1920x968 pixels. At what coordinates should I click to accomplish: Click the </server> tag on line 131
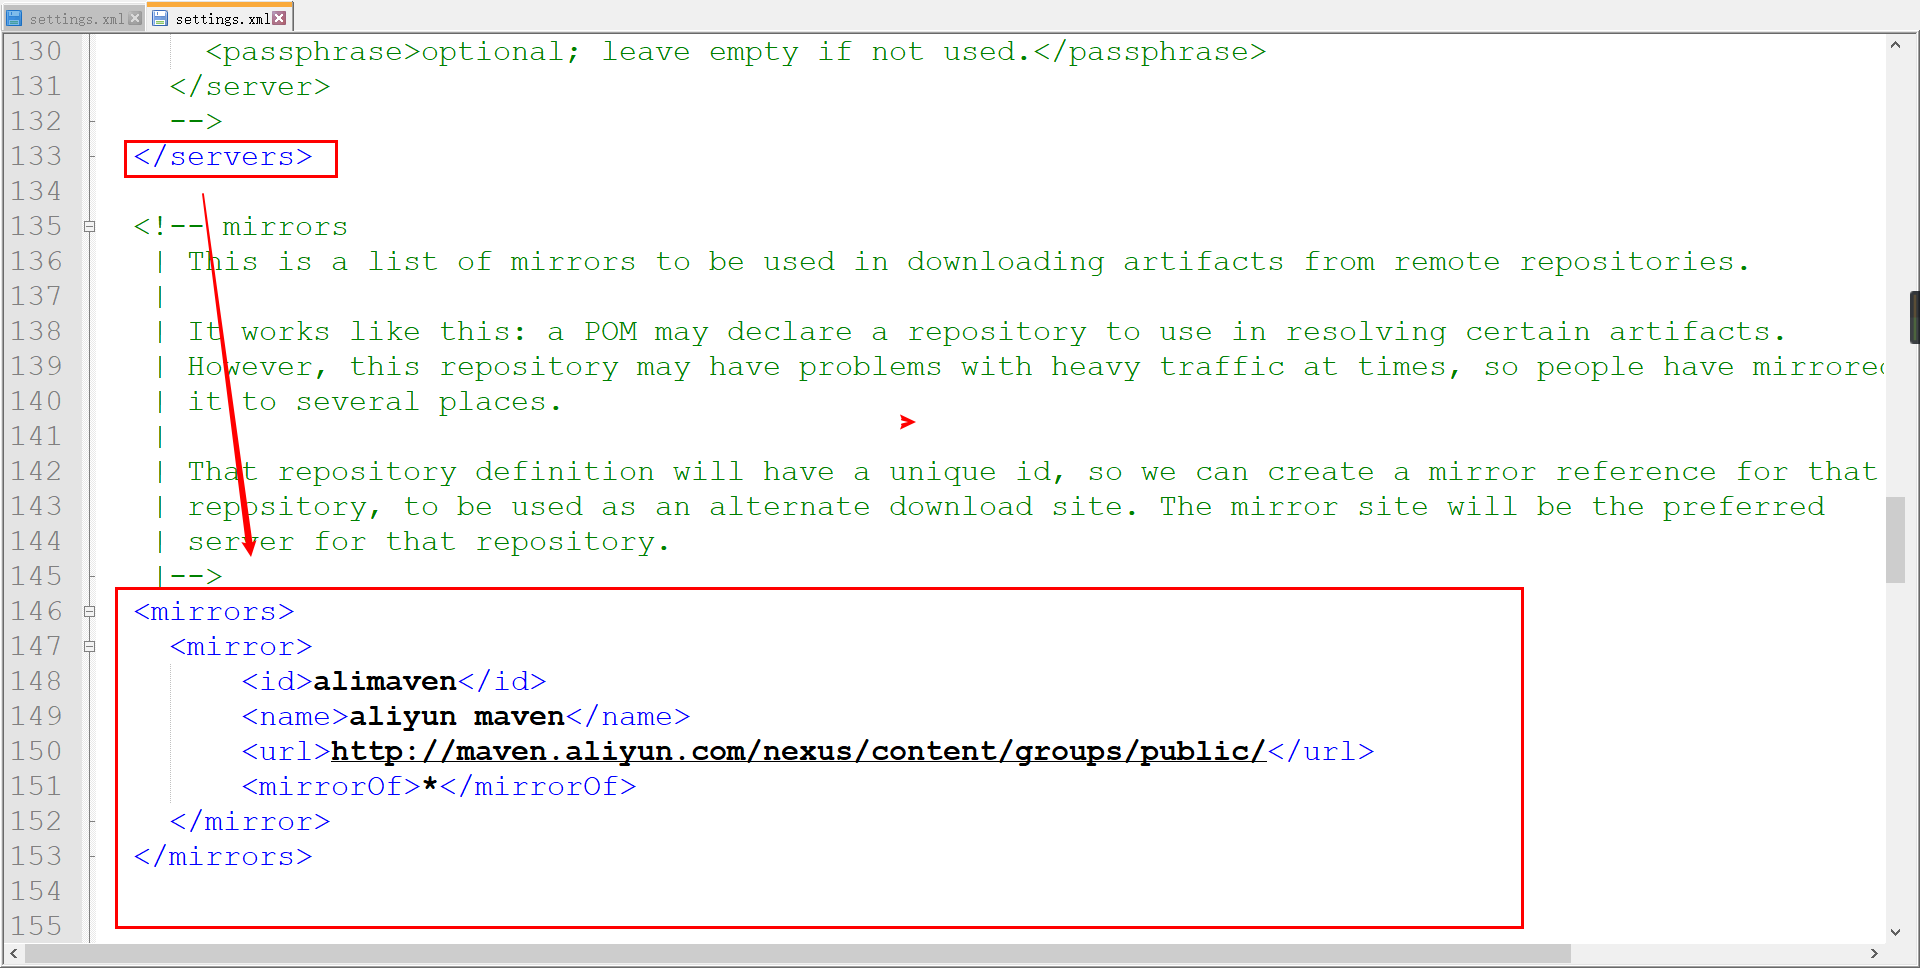point(250,87)
